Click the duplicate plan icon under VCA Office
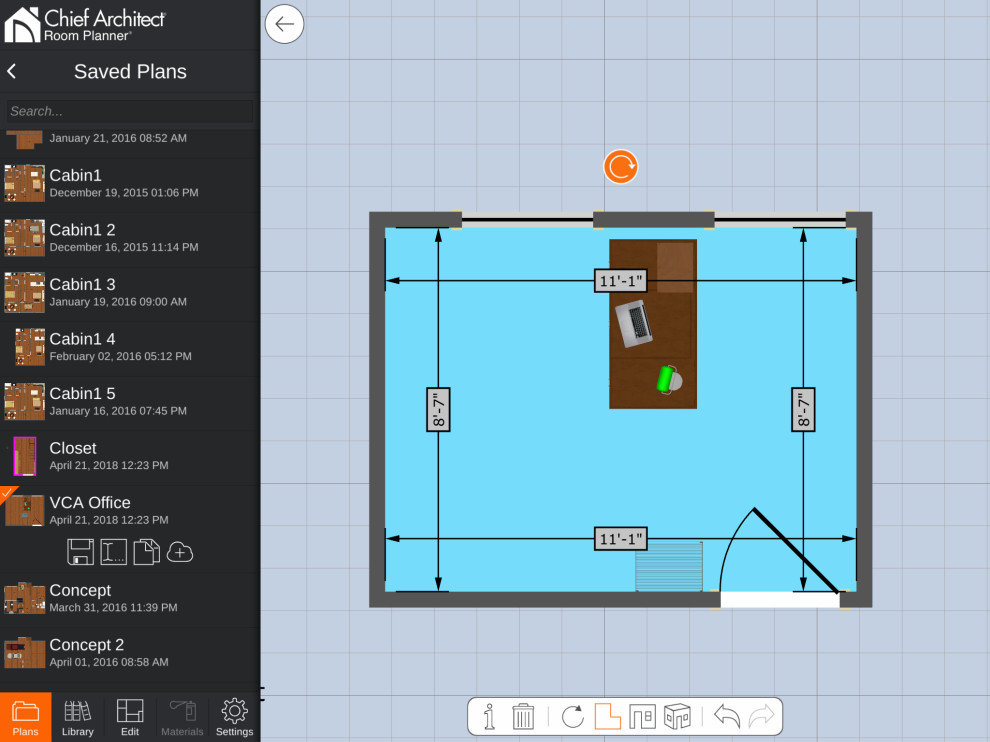Image resolution: width=990 pixels, height=742 pixels. (146, 552)
